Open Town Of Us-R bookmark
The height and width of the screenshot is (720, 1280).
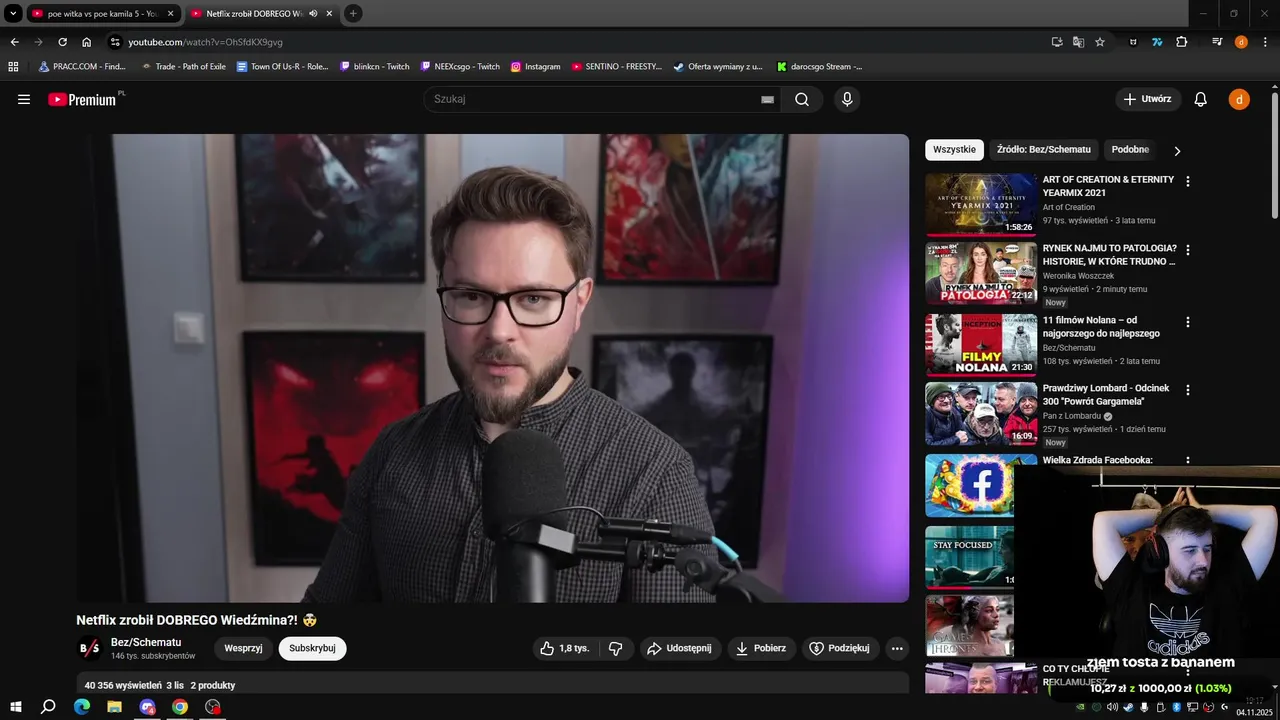282,66
